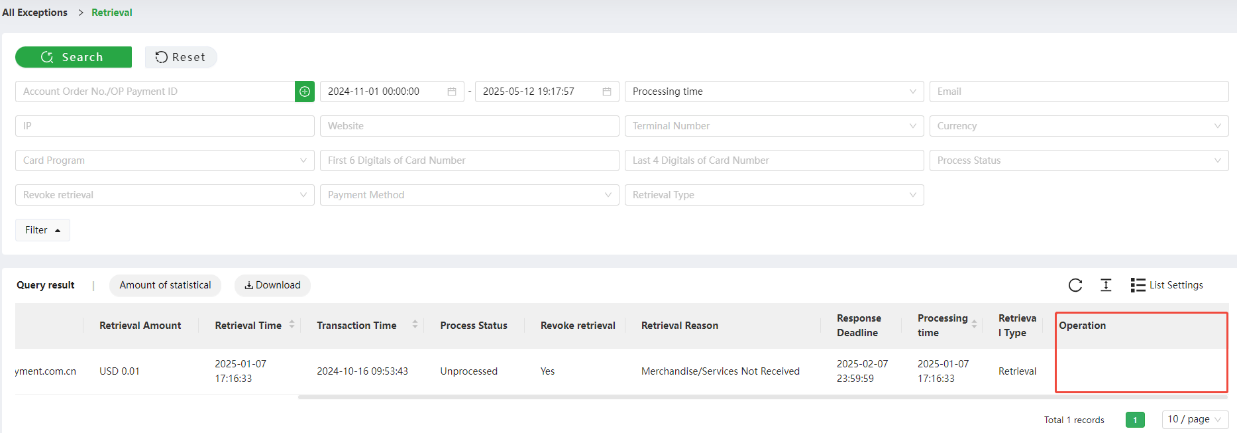Open the 10 / page size dropdown
1237x433 pixels.
click(x=1195, y=420)
